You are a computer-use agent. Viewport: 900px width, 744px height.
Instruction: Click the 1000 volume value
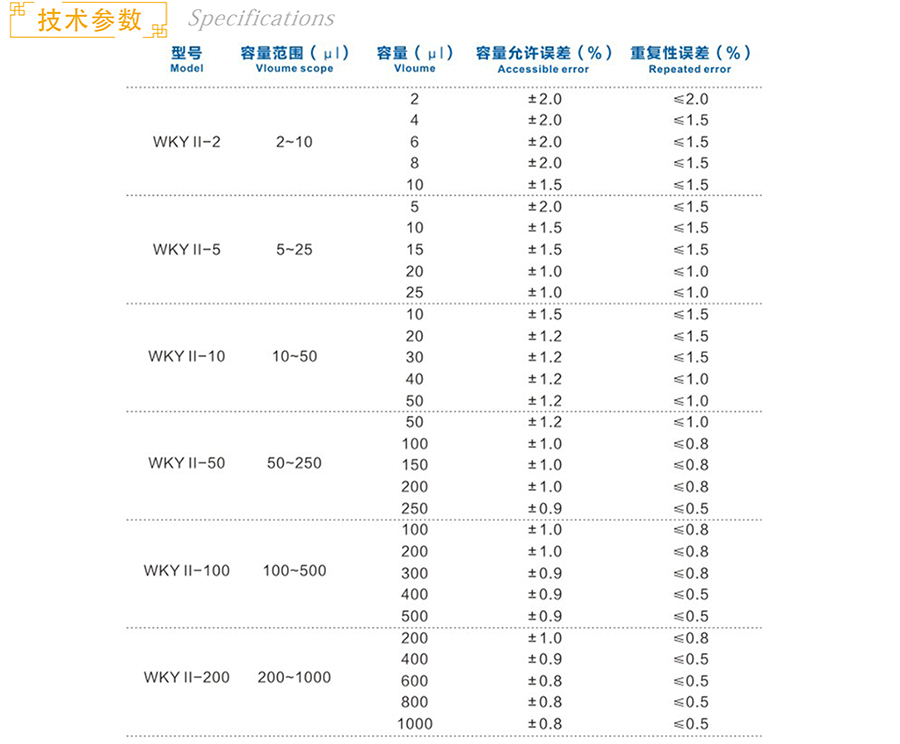click(x=414, y=724)
